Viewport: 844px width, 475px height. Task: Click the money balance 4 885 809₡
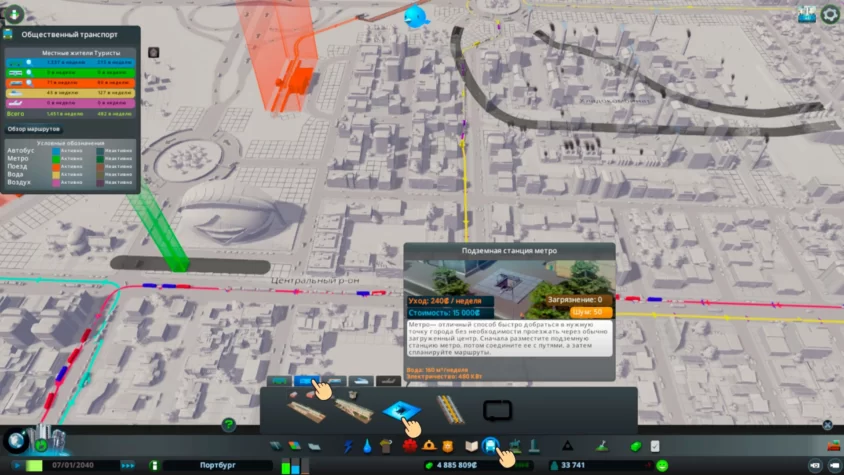(x=456, y=465)
